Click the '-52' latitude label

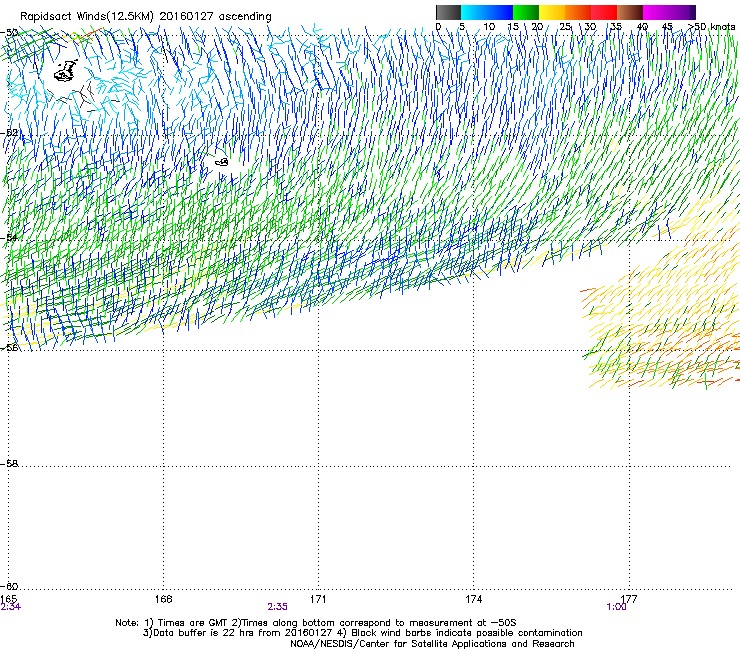[x=9, y=133]
